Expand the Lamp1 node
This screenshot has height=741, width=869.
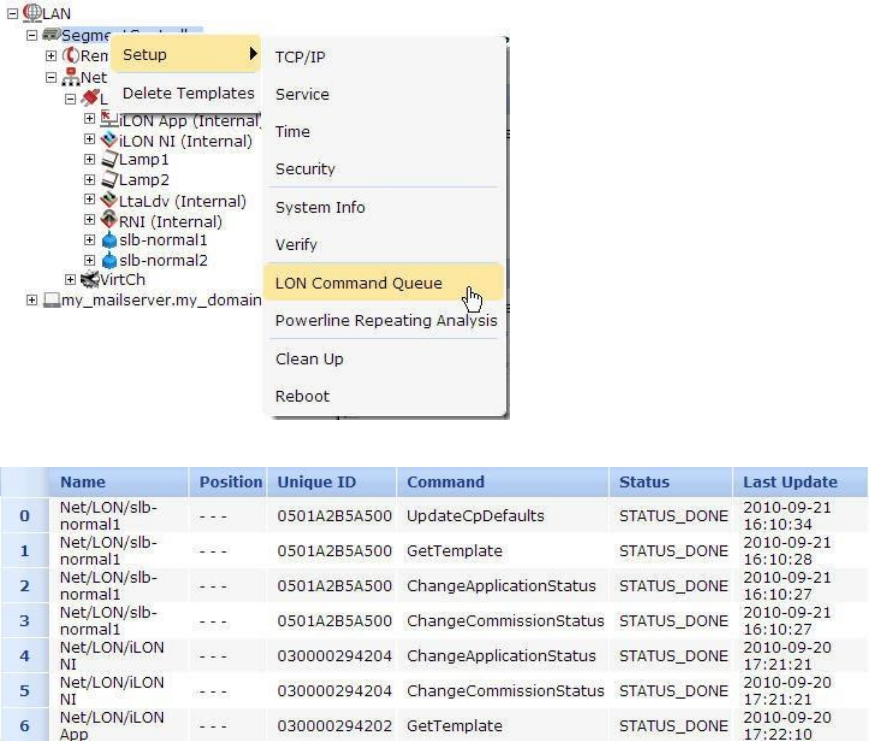(x=89, y=160)
